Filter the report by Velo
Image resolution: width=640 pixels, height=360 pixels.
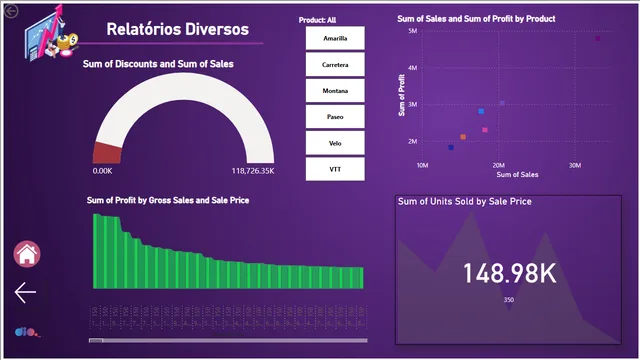point(335,143)
